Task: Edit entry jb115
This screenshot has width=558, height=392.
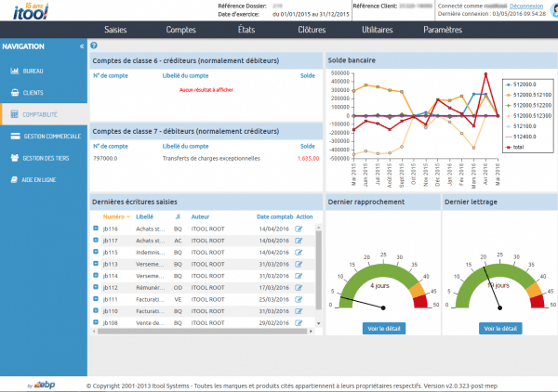Action: [299, 253]
